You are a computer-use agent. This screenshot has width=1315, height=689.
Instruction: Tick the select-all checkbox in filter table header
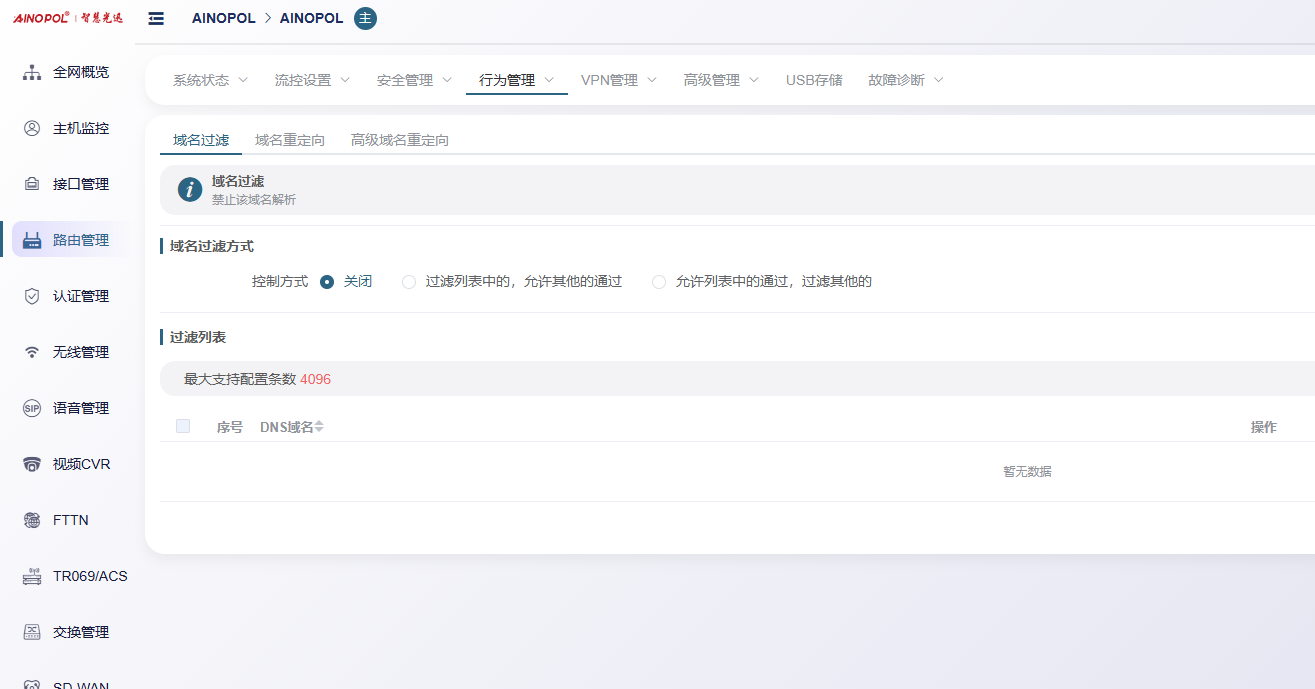(183, 426)
